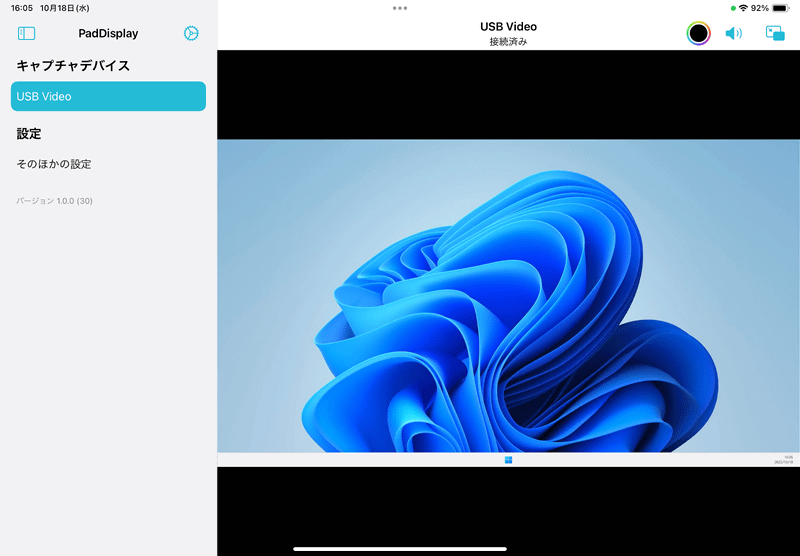Mute audio with the speaker icon
The height and width of the screenshot is (556, 800).
(x=733, y=33)
